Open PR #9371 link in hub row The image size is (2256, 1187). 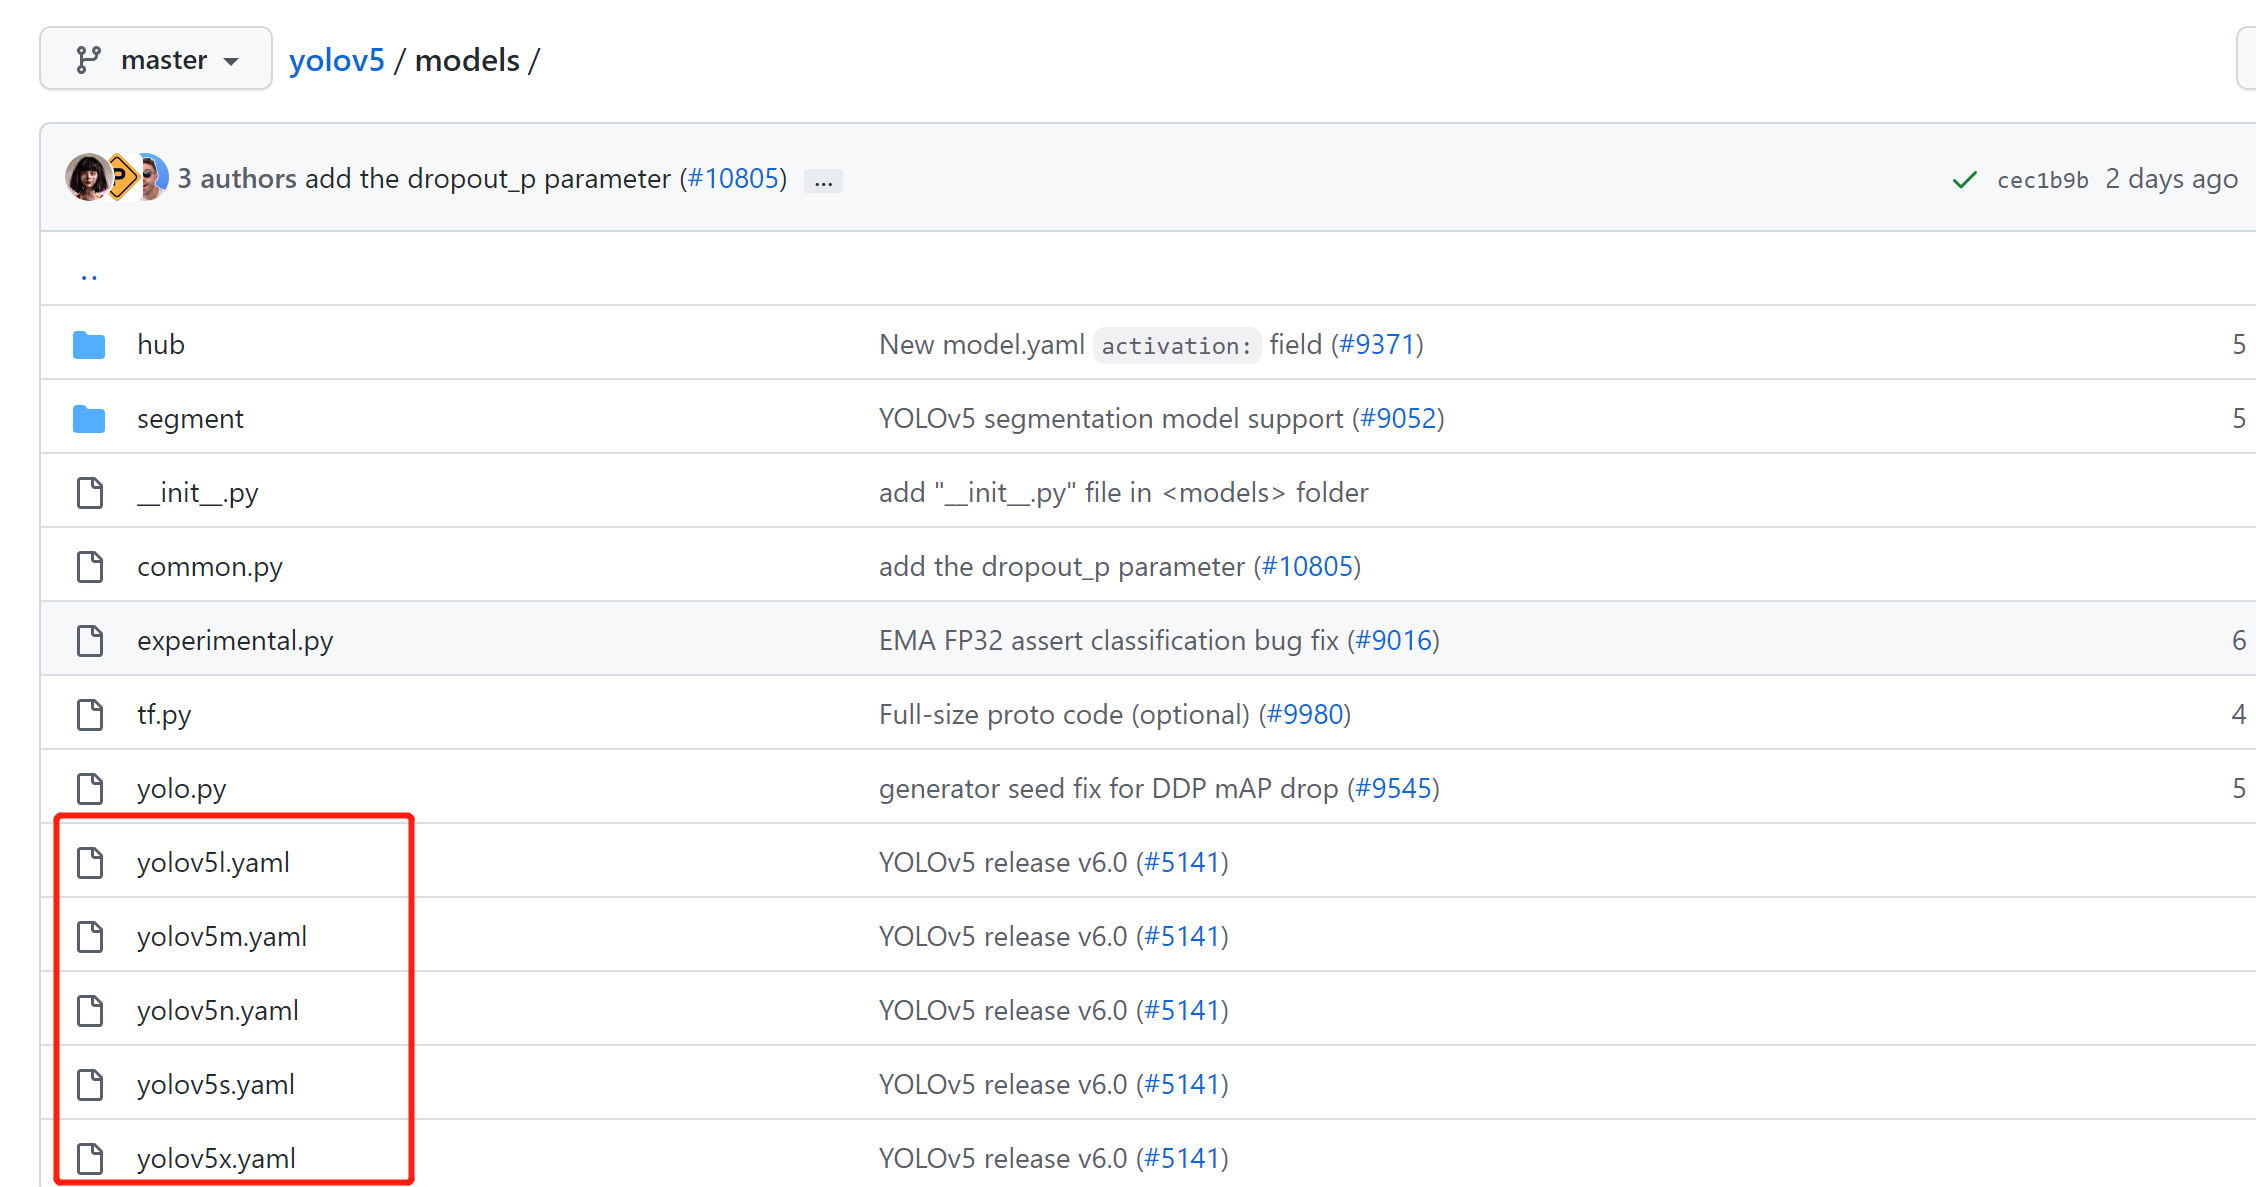coord(1377,344)
